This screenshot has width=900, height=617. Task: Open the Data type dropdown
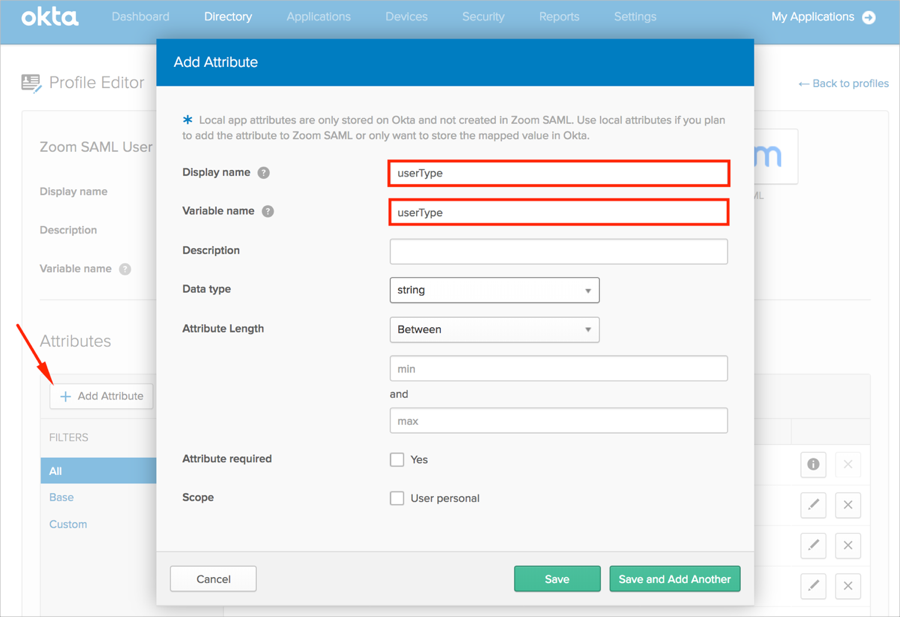[x=494, y=290]
